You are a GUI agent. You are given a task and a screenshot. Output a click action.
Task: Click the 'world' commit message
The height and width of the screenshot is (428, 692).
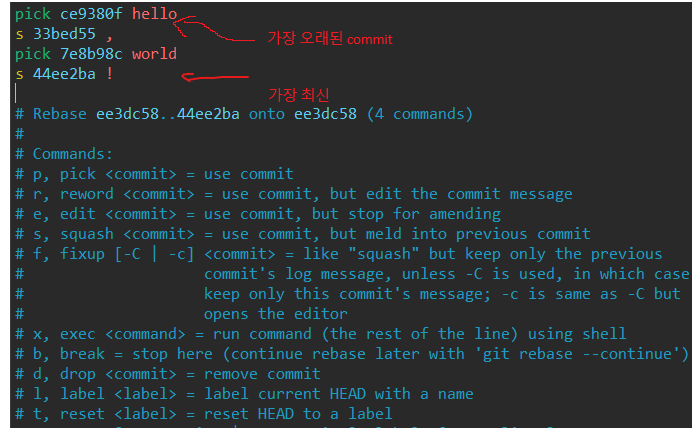click(x=154, y=54)
